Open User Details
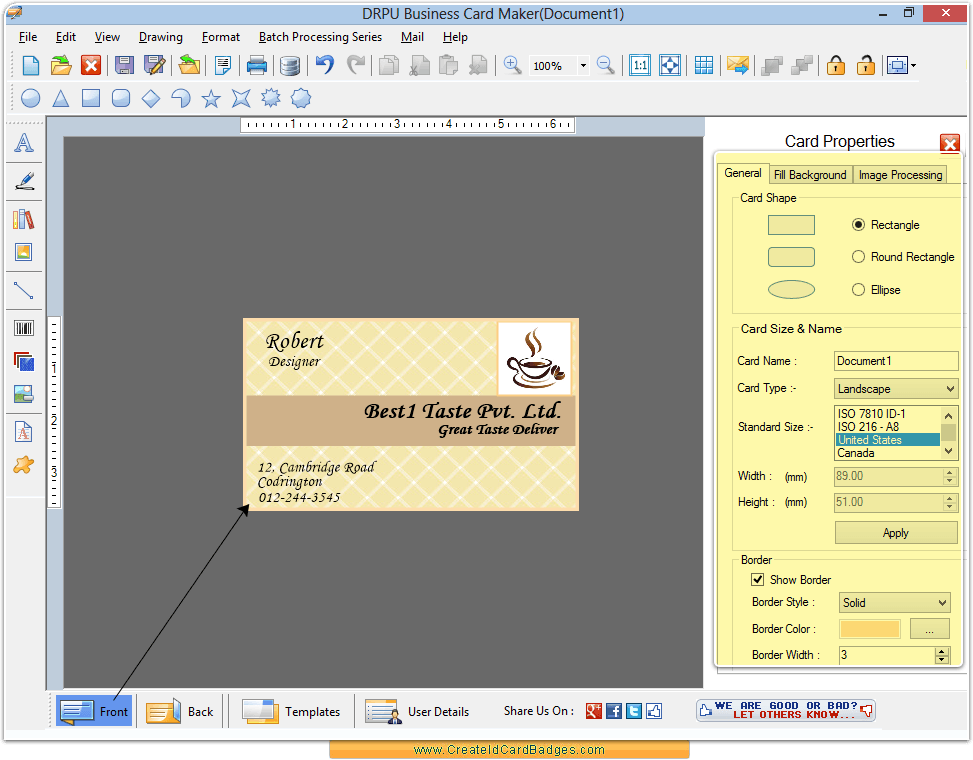Viewport: 973px width, 760px height. tap(418, 711)
